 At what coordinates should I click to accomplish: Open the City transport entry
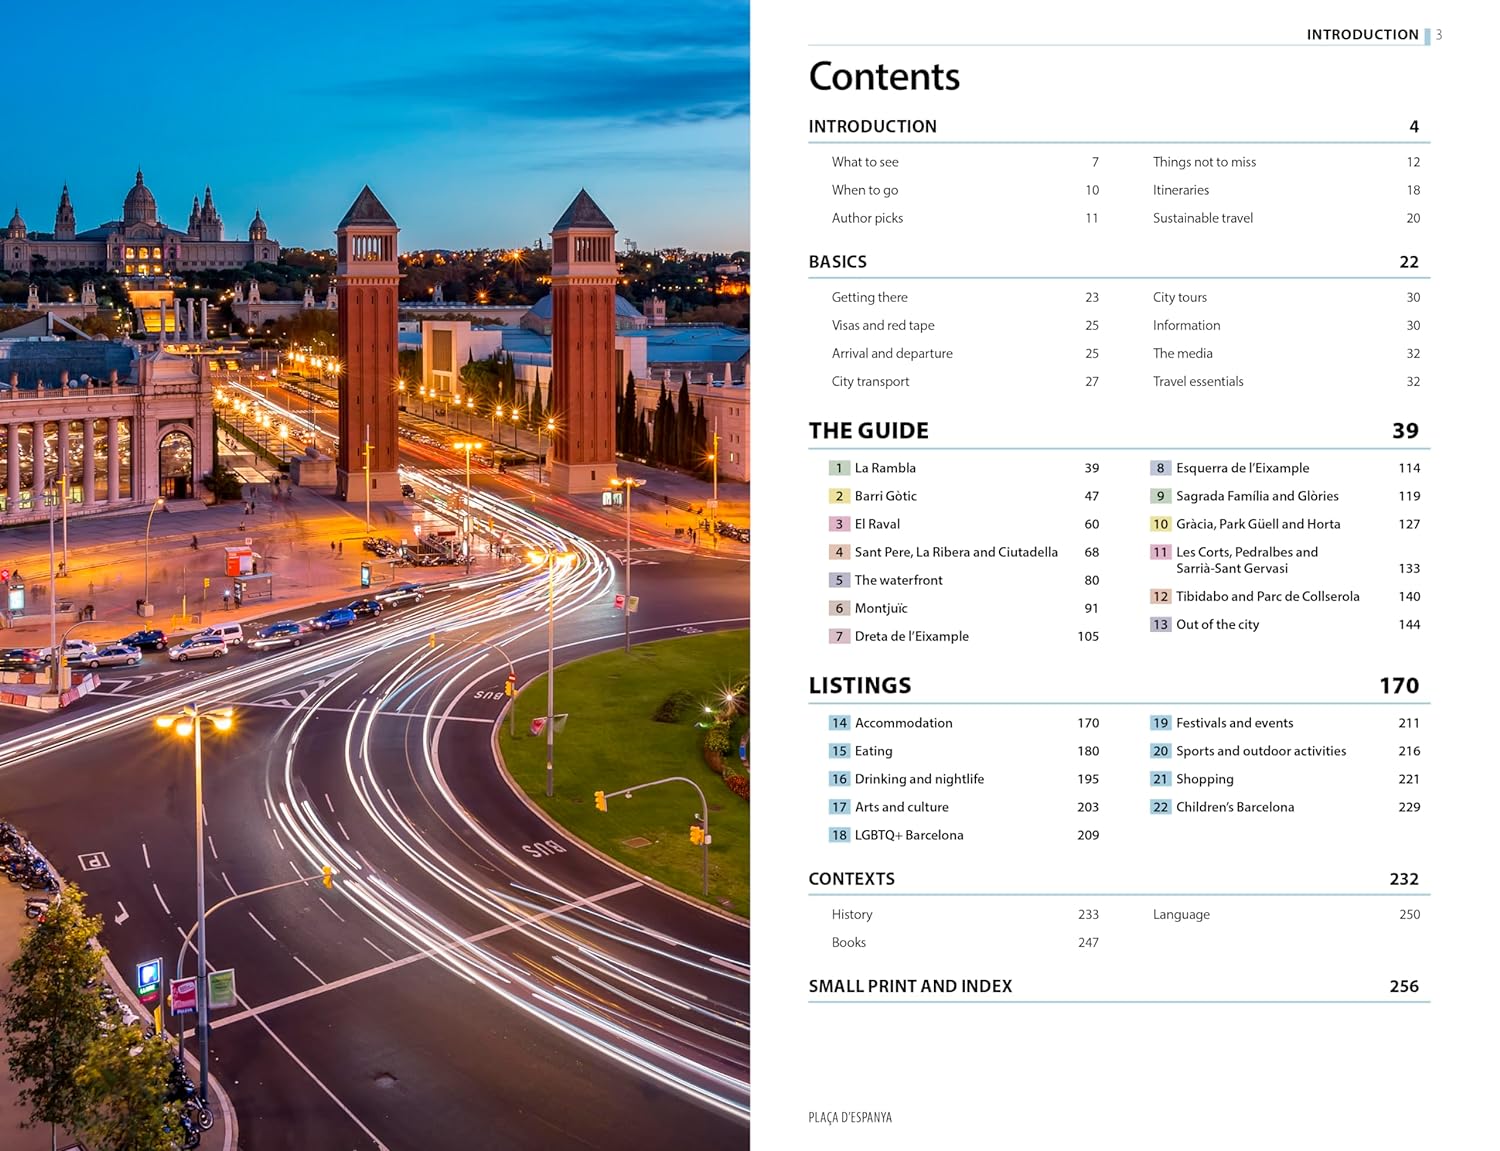click(870, 381)
